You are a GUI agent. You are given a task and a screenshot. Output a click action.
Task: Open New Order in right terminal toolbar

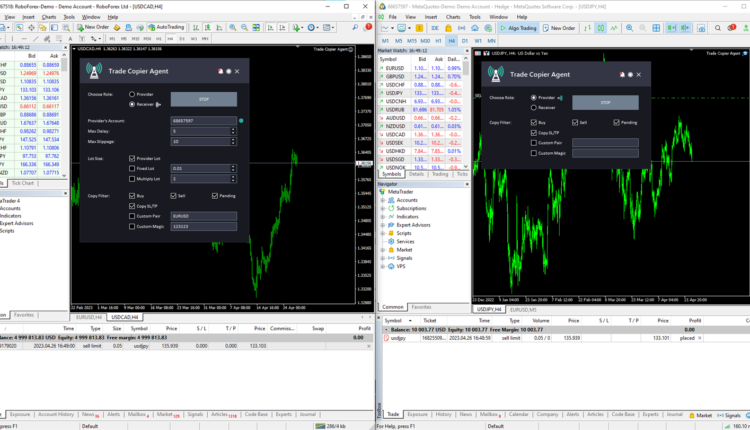[562, 28]
